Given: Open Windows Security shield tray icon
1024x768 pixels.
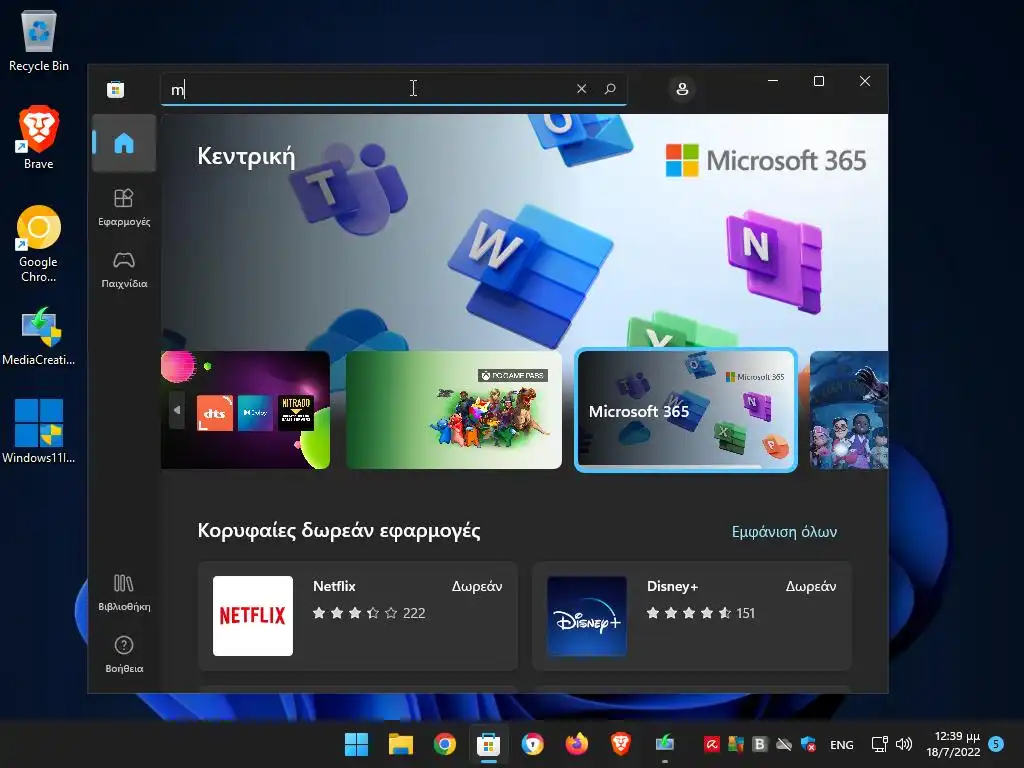Looking at the screenshot, I should coord(808,744).
